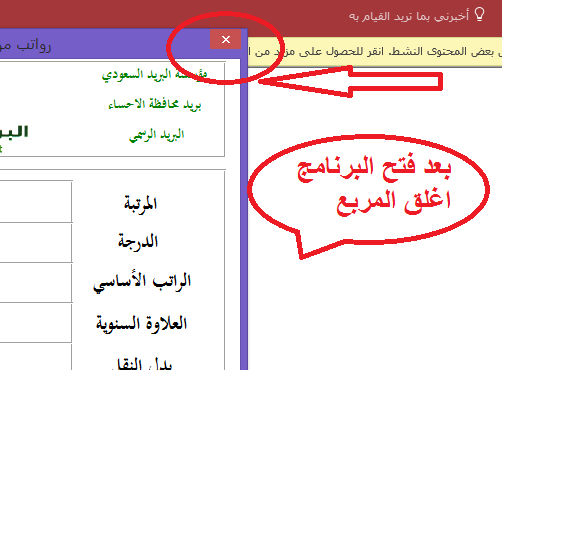Click the Saudi Post logo image
The width and height of the screenshot is (567, 543).
coord(14,136)
